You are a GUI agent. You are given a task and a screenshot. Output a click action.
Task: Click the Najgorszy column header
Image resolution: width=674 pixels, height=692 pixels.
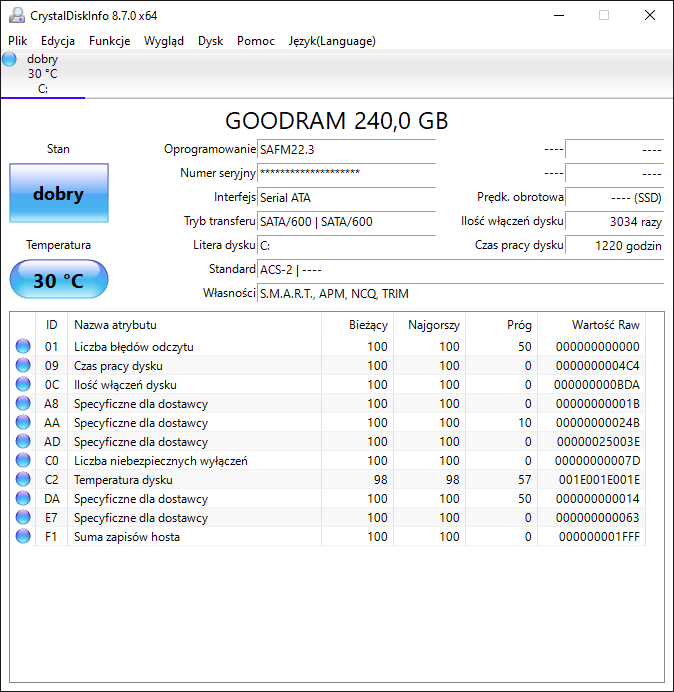point(429,325)
